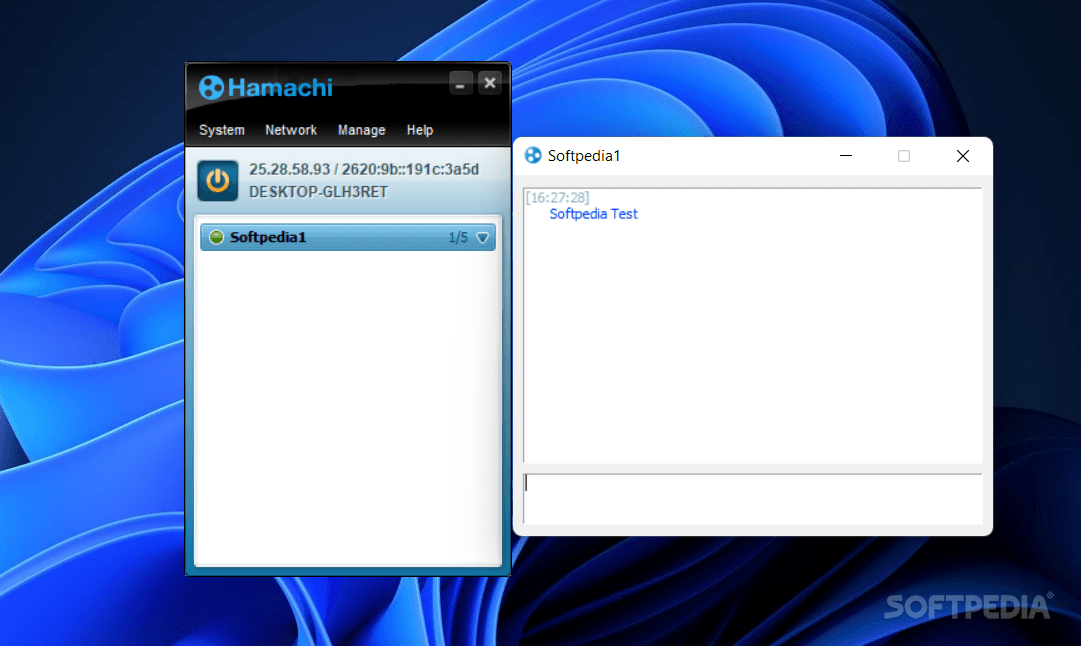Click the 16:27:28 timestamp in chat
The width and height of the screenshot is (1081, 646).
tap(557, 198)
